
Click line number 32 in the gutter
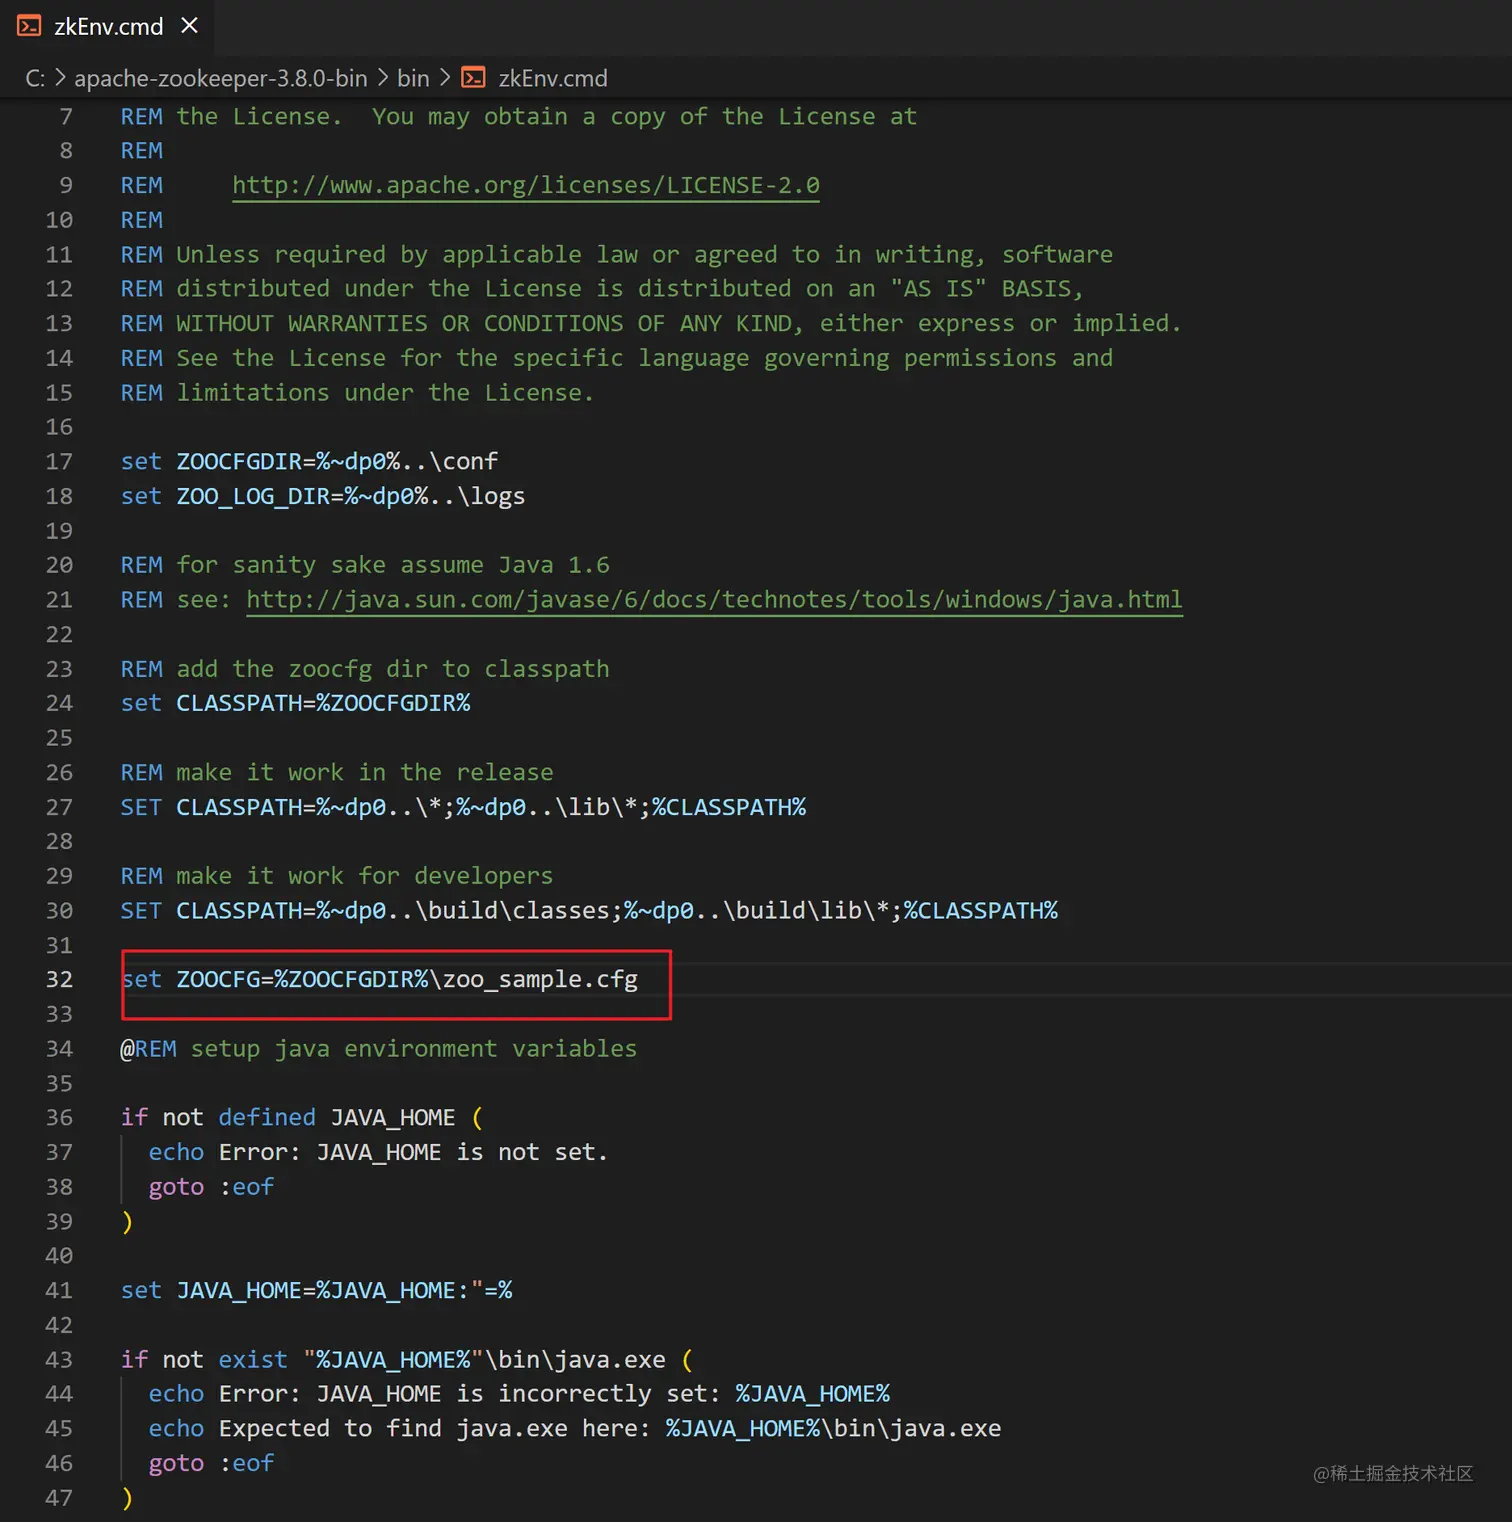click(59, 979)
